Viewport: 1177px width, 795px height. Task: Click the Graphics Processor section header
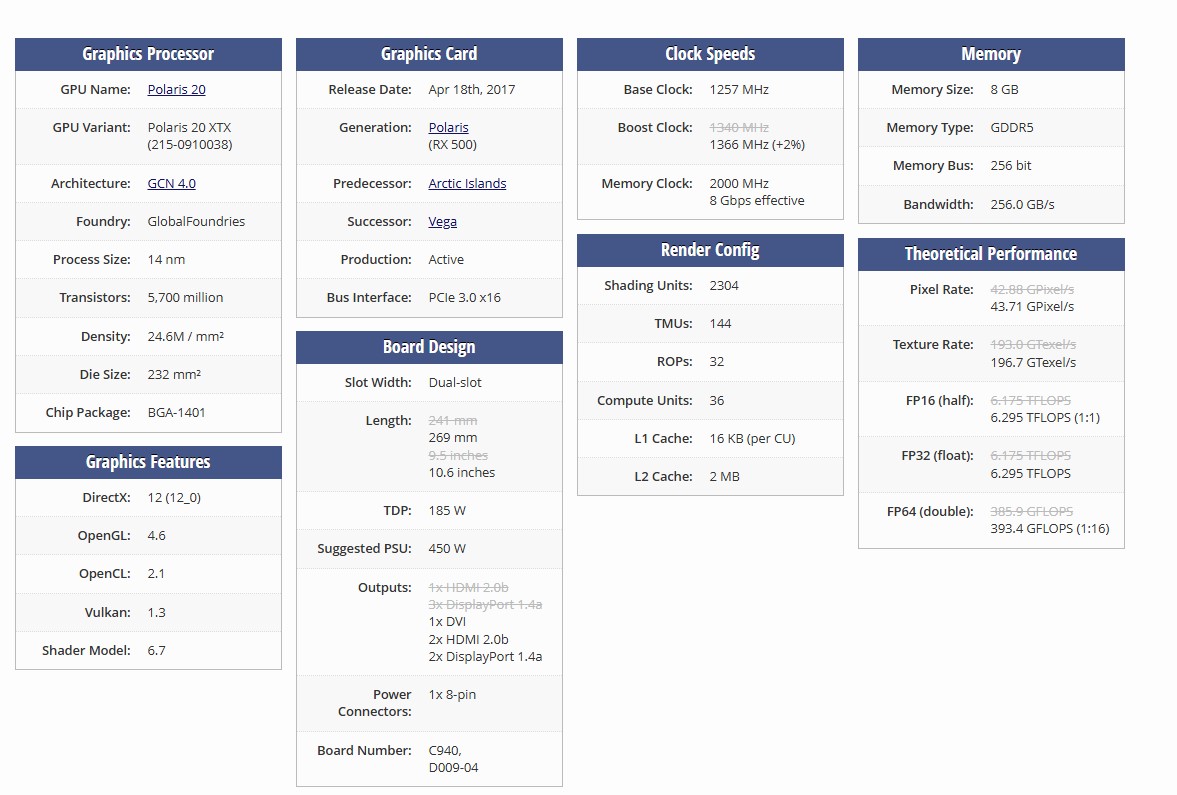click(148, 54)
